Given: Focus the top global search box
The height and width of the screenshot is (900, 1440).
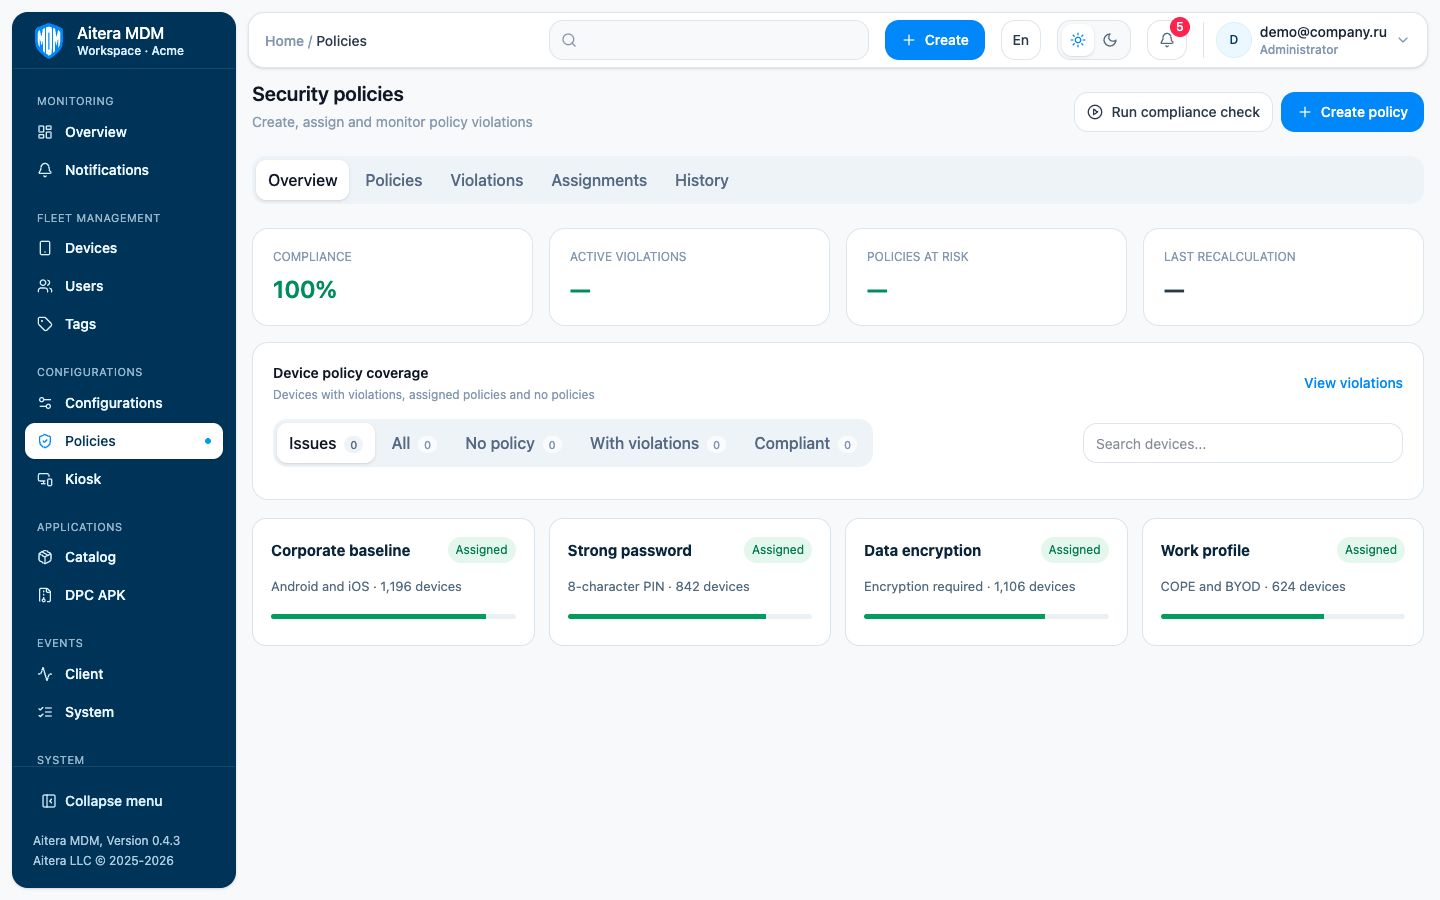Looking at the screenshot, I should pyautogui.click(x=709, y=40).
